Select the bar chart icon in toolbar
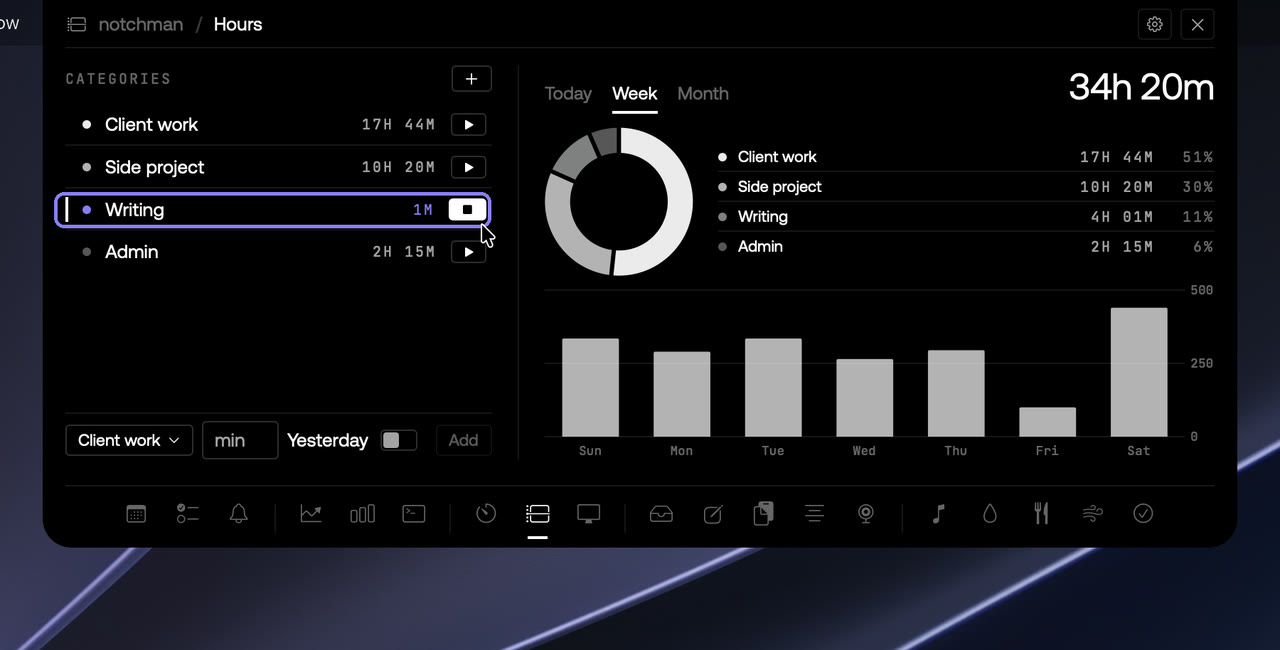 (362, 514)
